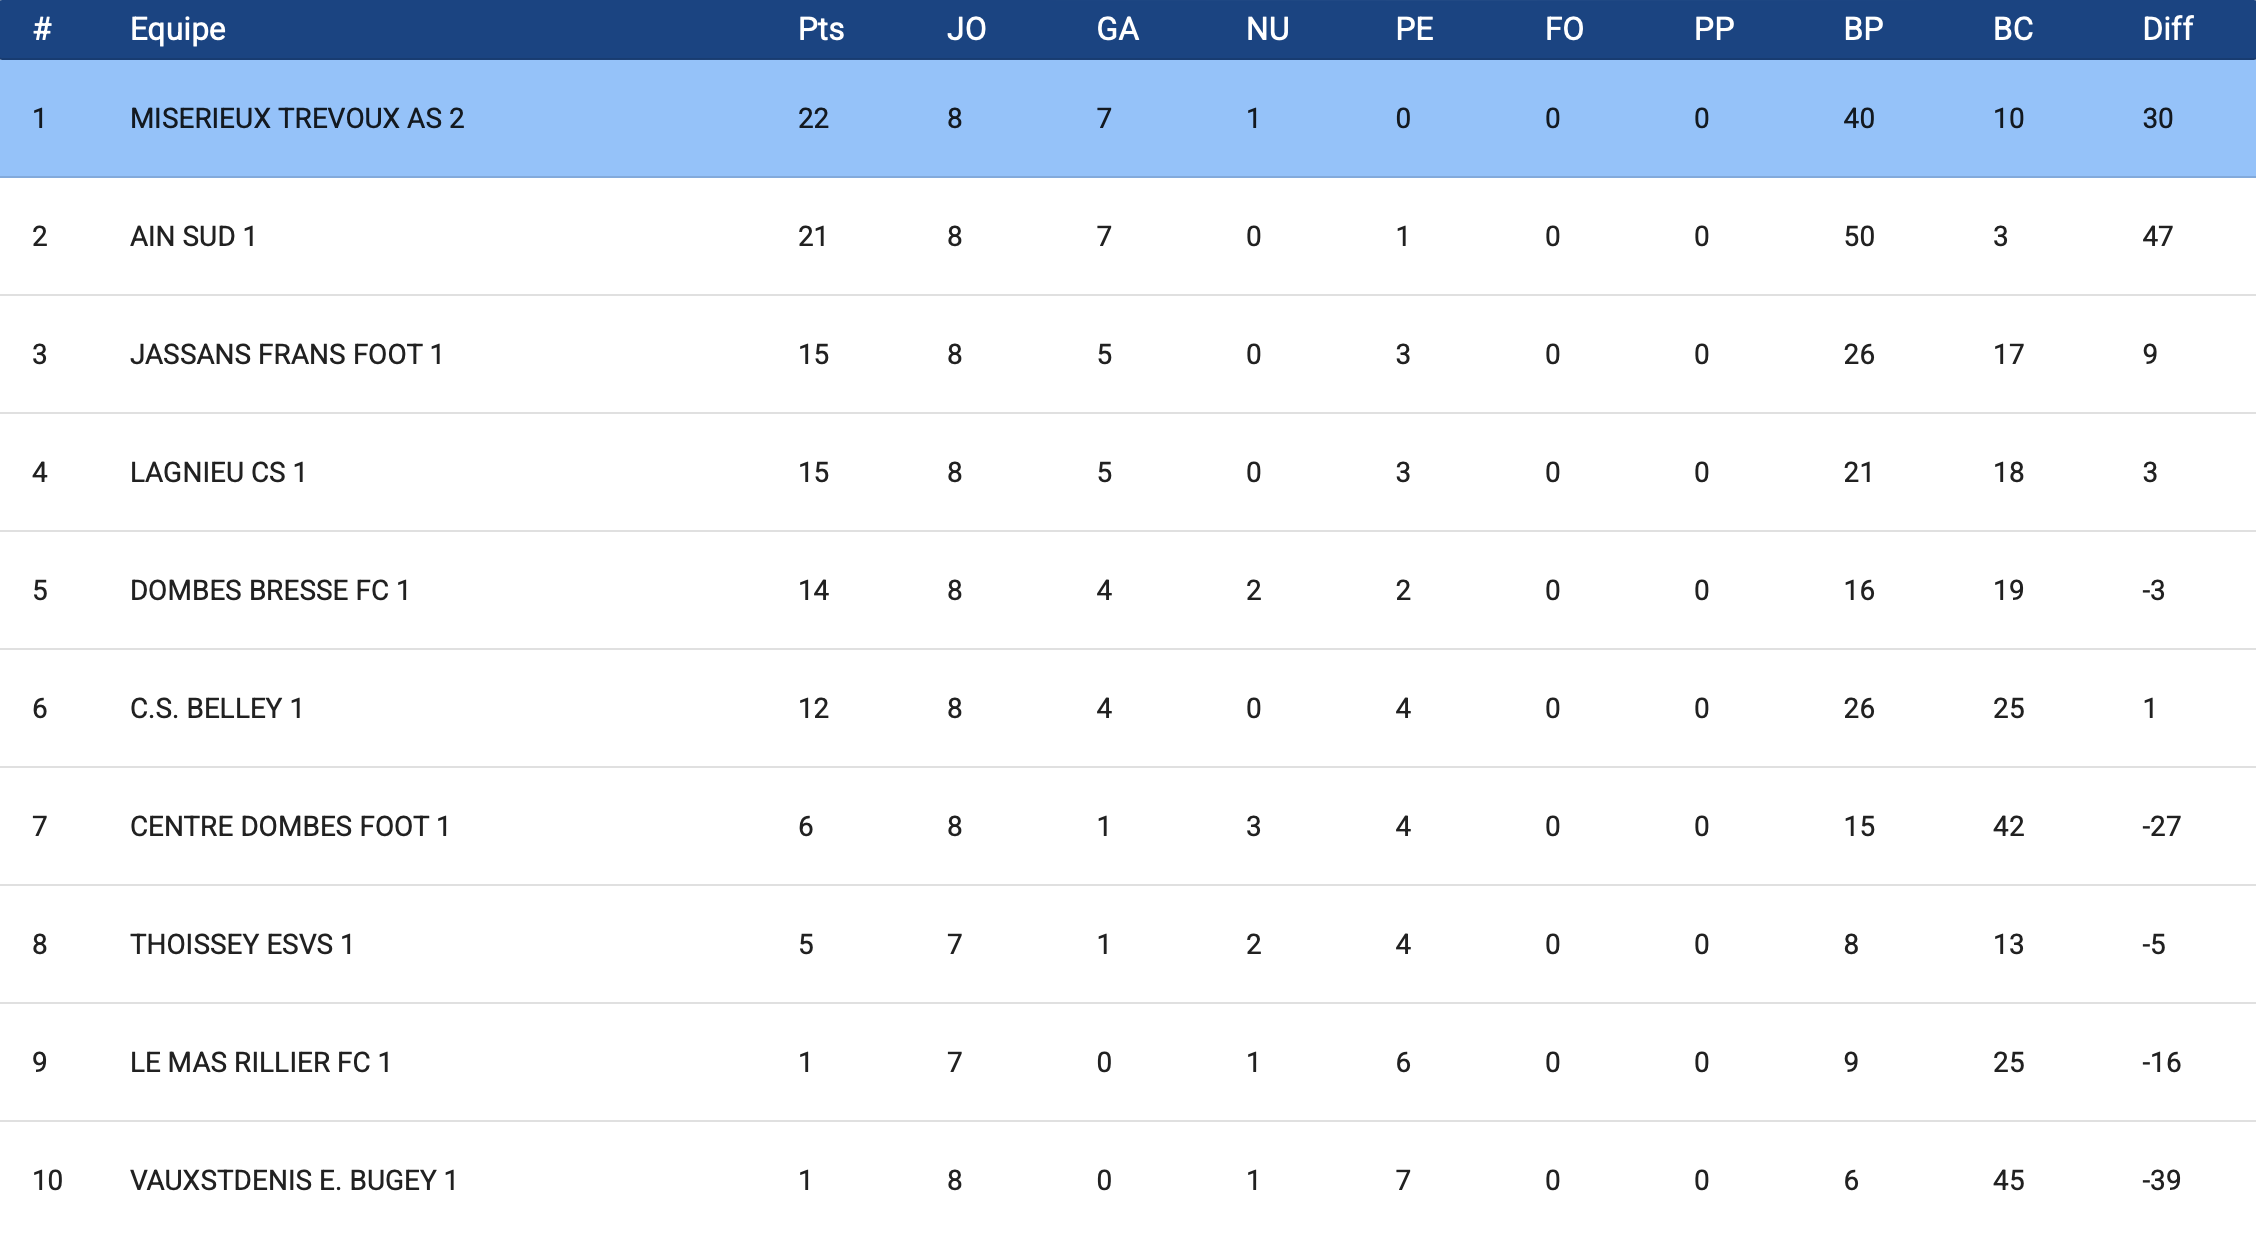This screenshot has height=1238, width=2256.
Task: Select the Diff column header
Action: 2167,29
